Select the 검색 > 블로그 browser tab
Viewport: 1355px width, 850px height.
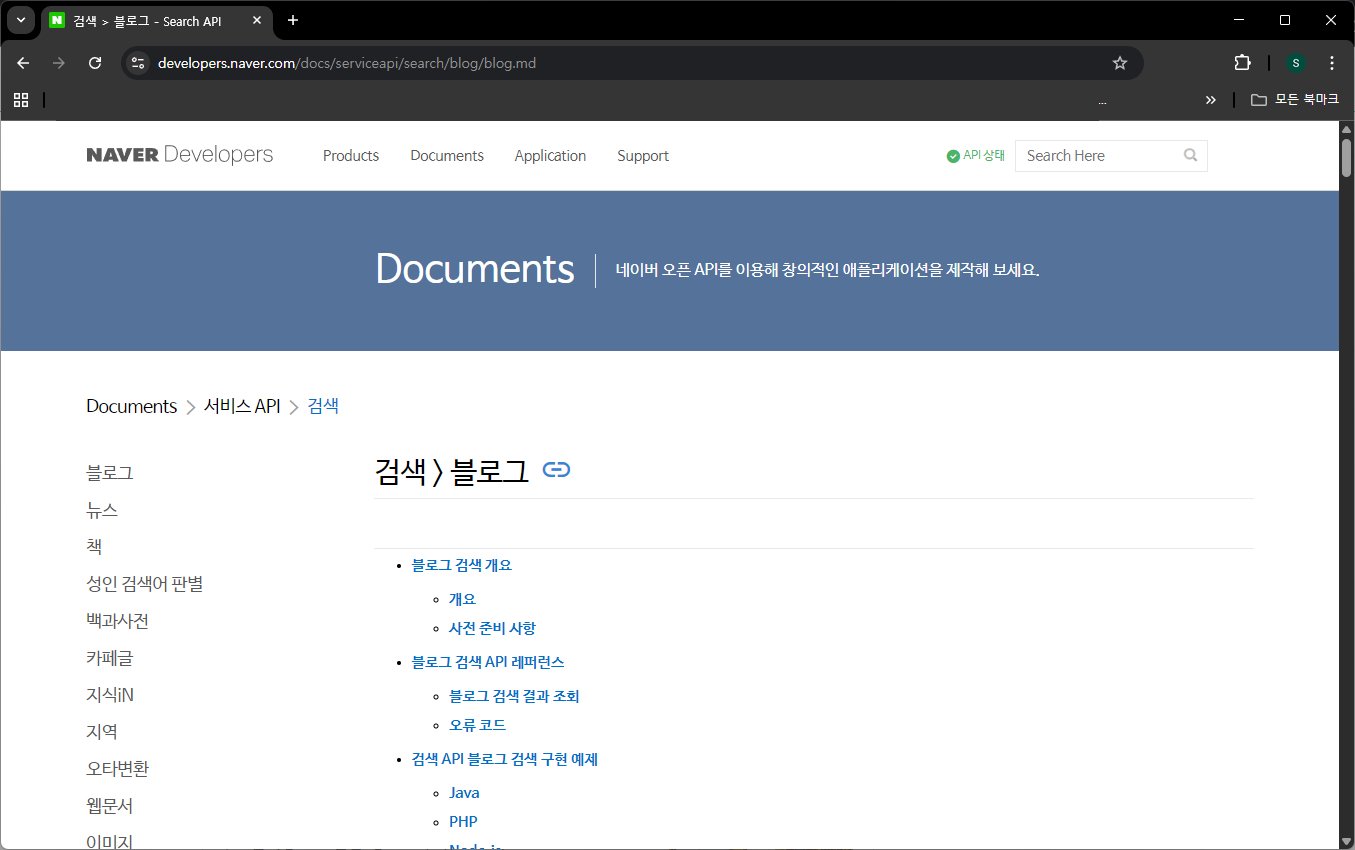click(157, 20)
